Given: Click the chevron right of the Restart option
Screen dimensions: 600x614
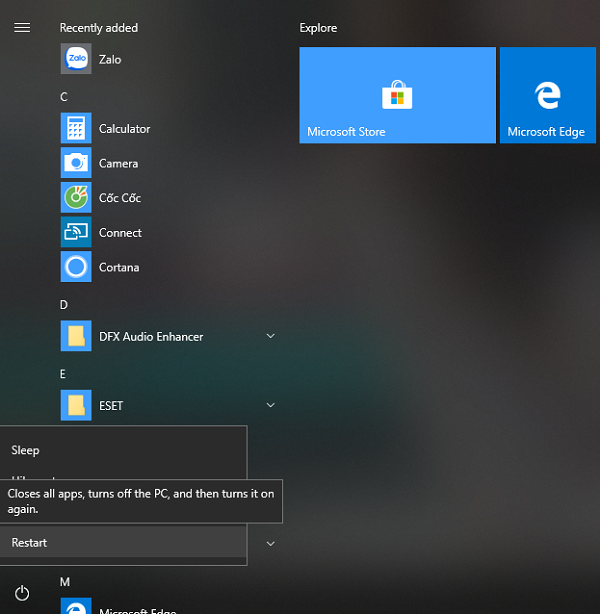Looking at the screenshot, I should (270, 543).
